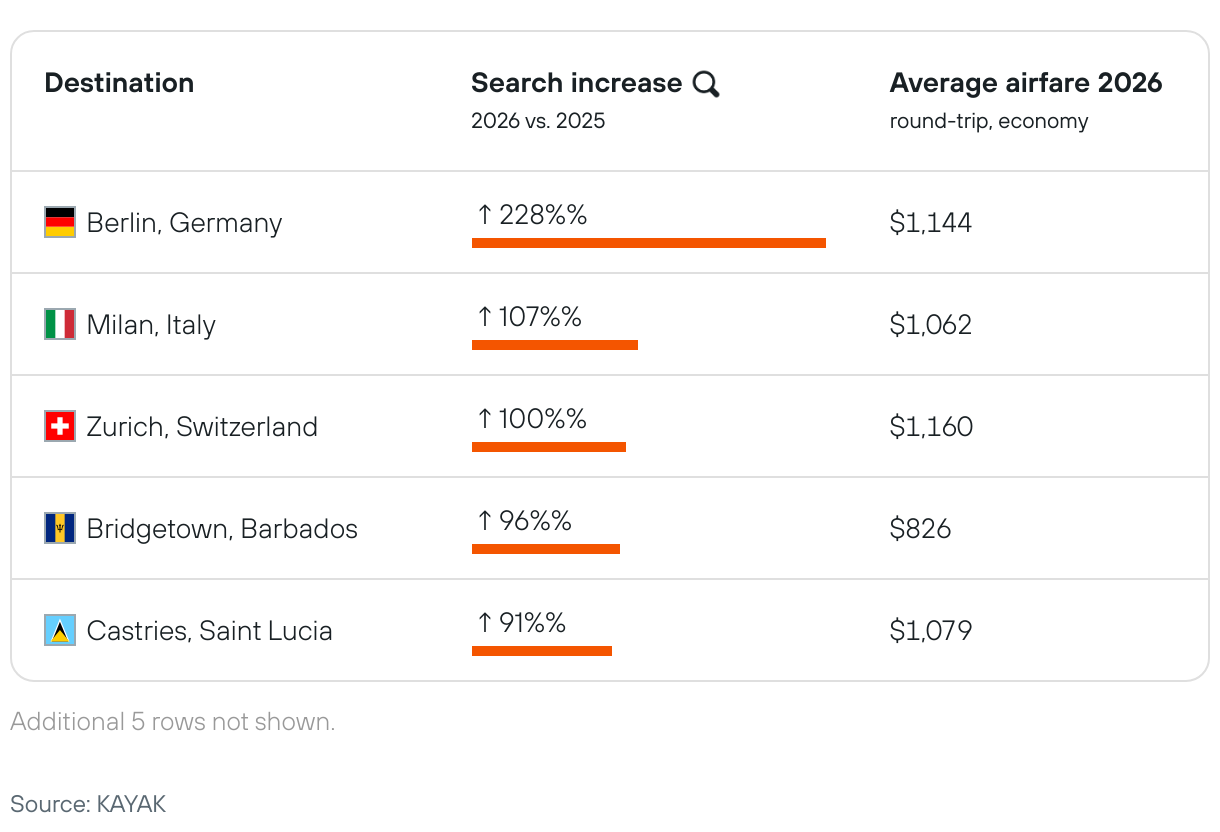Image resolution: width=1220 pixels, height=832 pixels.
Task: Click the Berlin, Germany destination
Action: click(184, 222)
